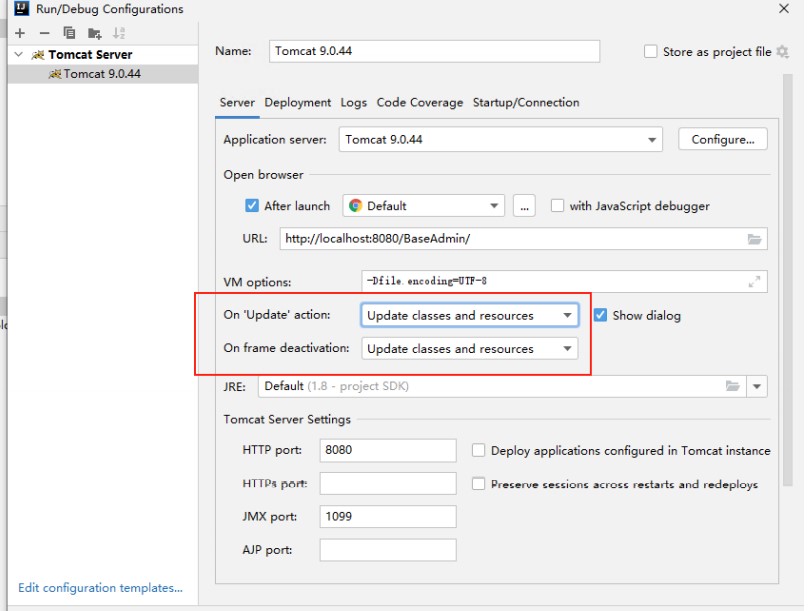Screen dimensions: 812x611
Task: Enable Preserve sessions across restarts and redeploys
Action: click(x=478, y=484)
